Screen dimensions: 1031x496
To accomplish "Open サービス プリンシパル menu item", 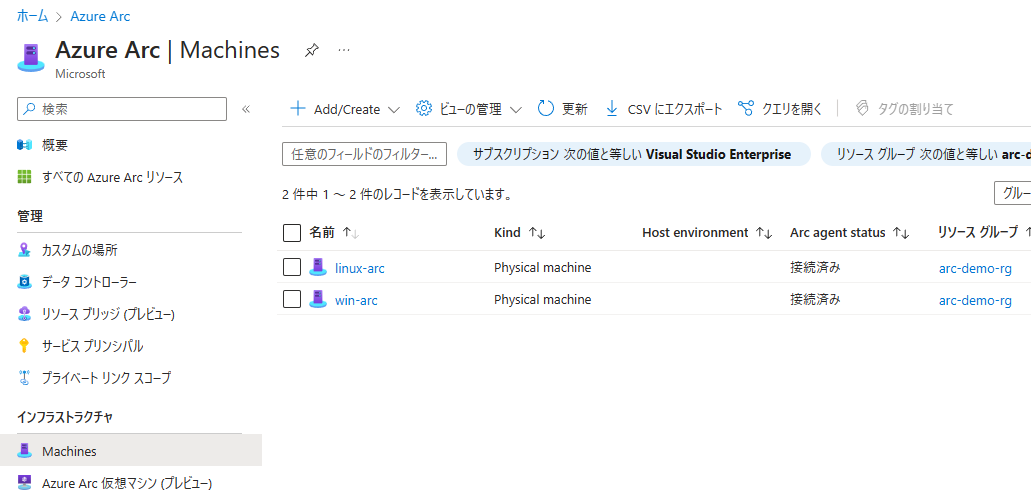I will coord(93,346).
